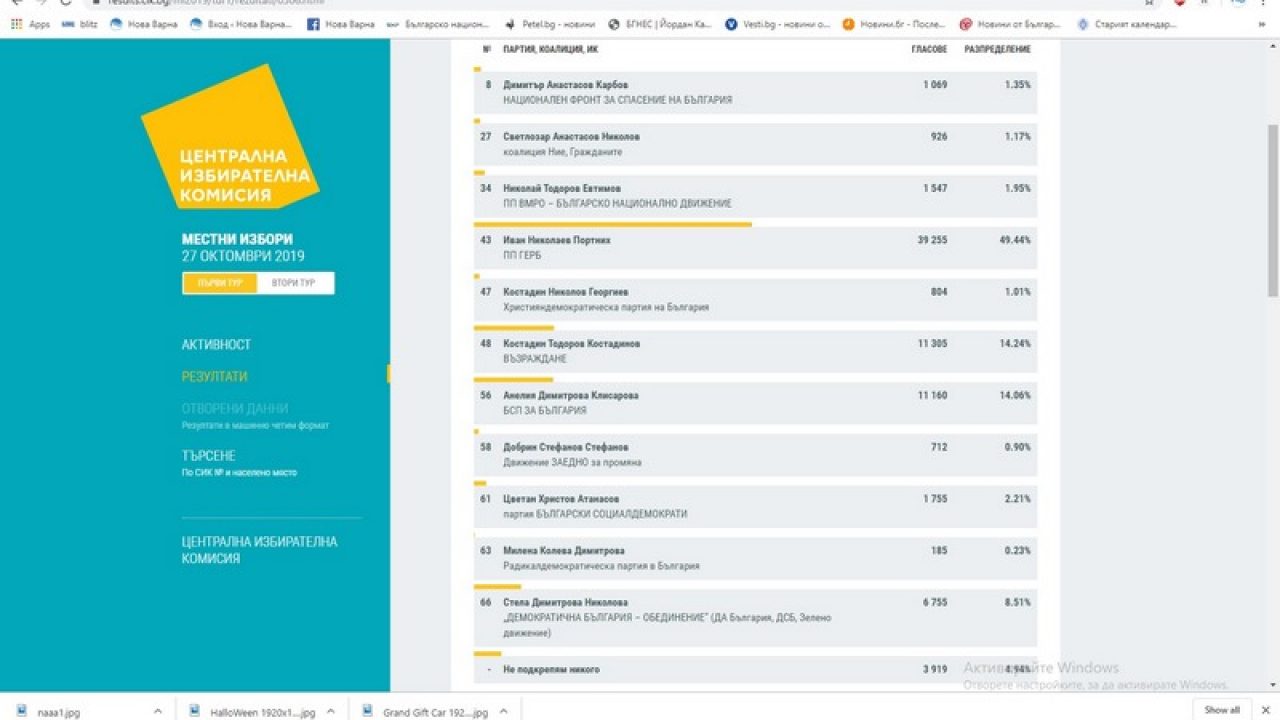Expand options for naaa1.jpg download

157,711
